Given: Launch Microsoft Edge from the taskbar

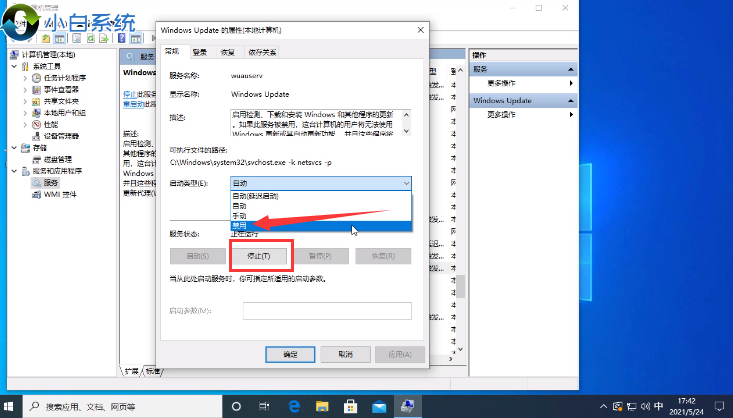Looking at the screenshot, I should [x=294, y=406].
